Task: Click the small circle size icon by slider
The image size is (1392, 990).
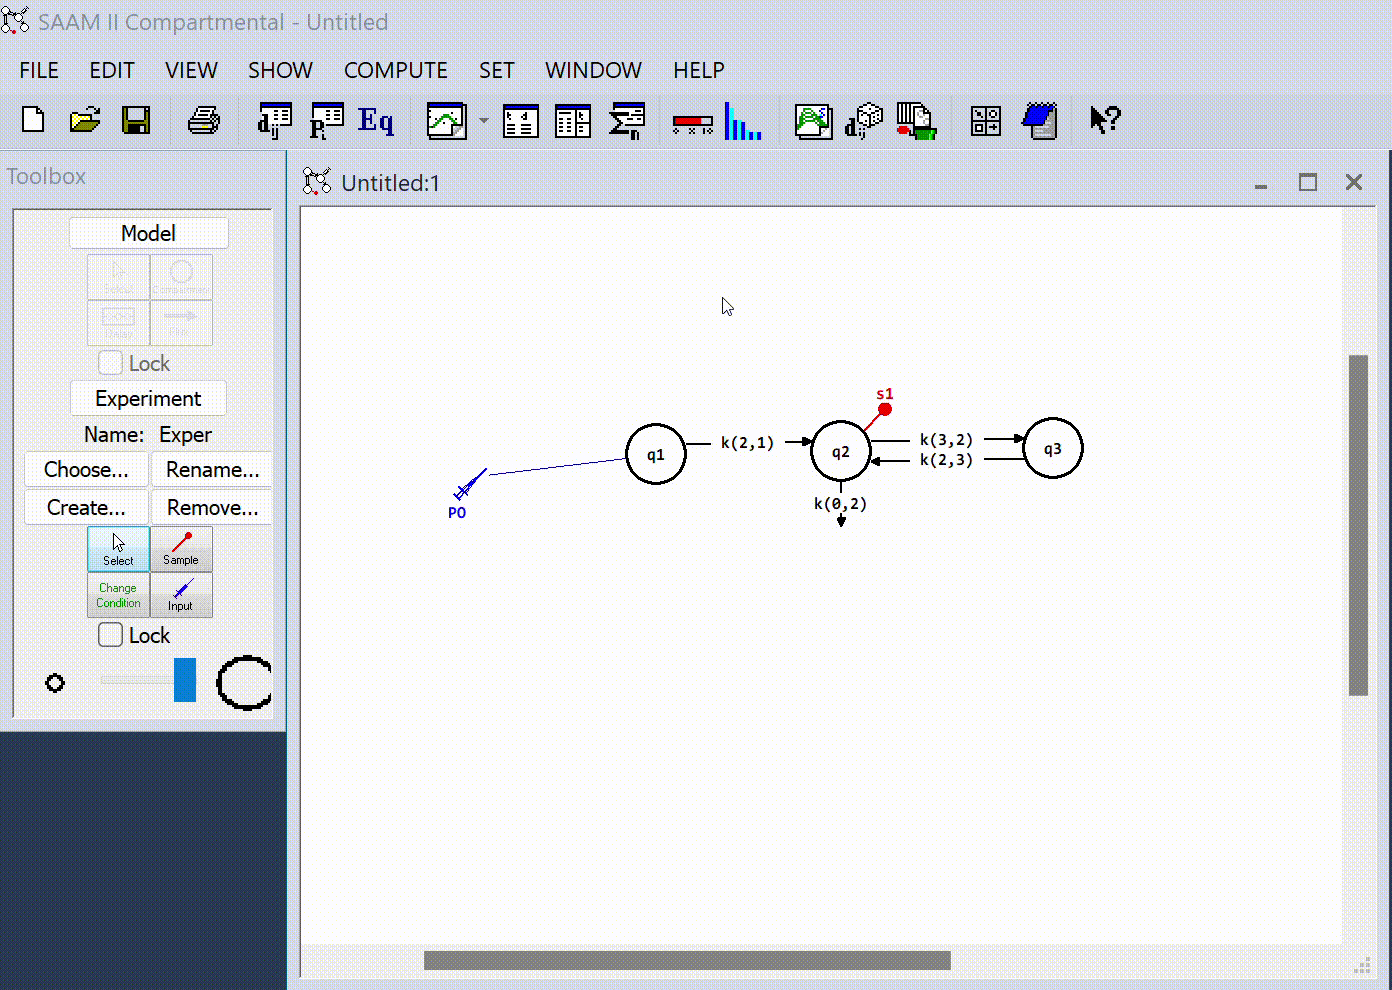Action: pos(55,683)
